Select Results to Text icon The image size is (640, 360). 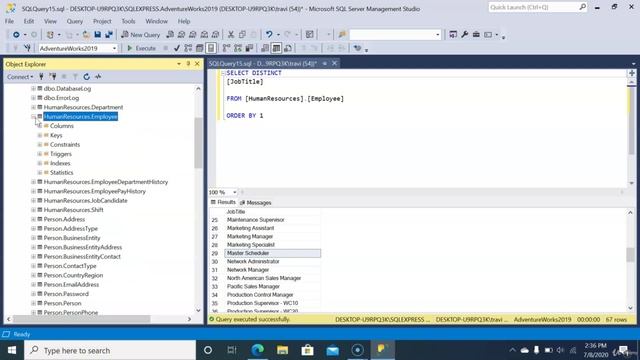[265, 48]
